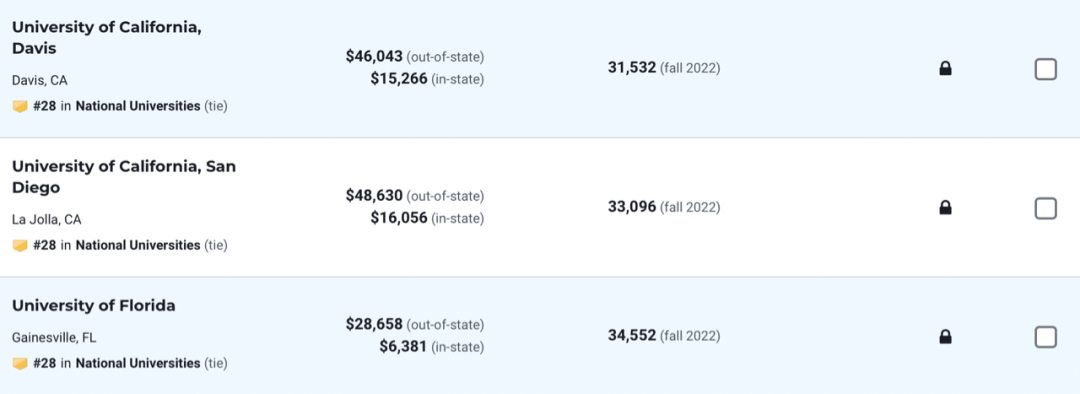Tick the University of Florida compare checkbox
The width and height of the screenshot is (1080, 394).
click(x=1046, y=337)
